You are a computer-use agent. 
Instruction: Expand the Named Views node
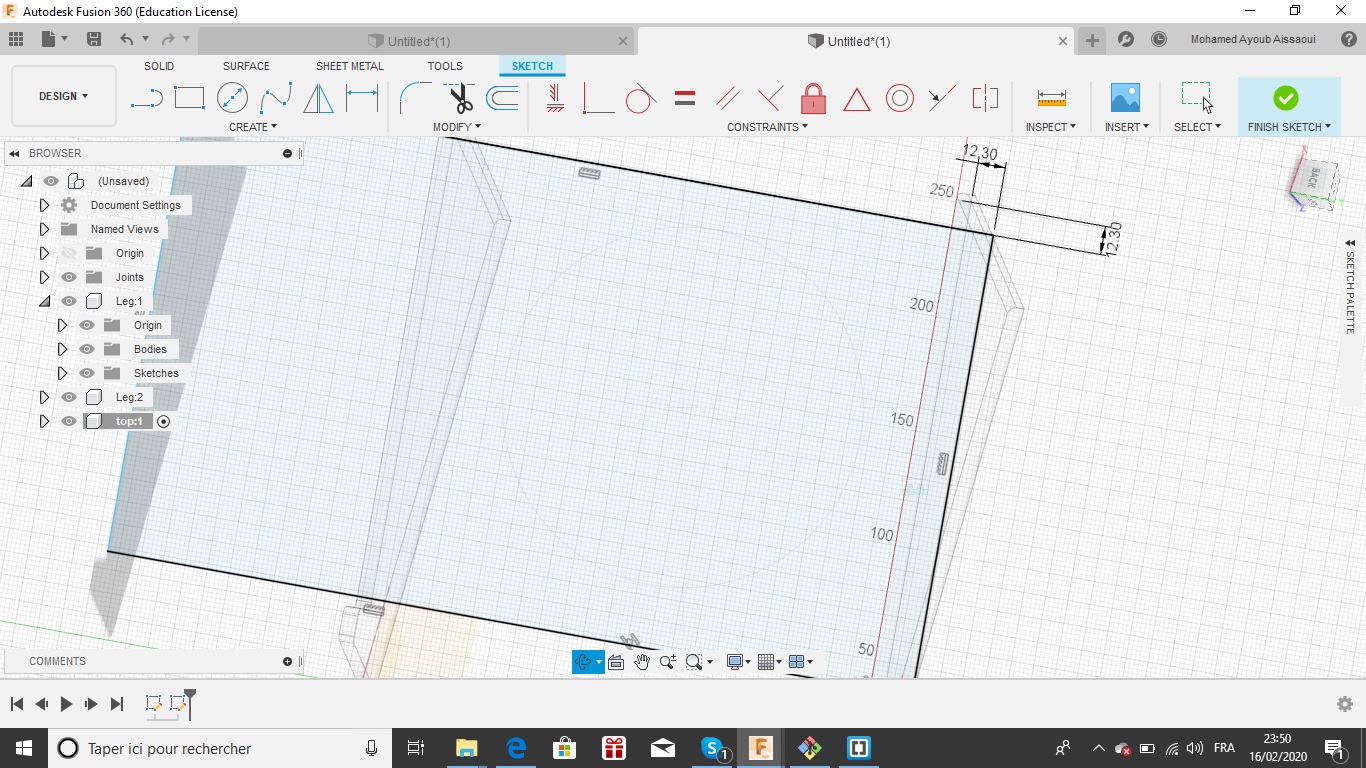tap(44, 229)
